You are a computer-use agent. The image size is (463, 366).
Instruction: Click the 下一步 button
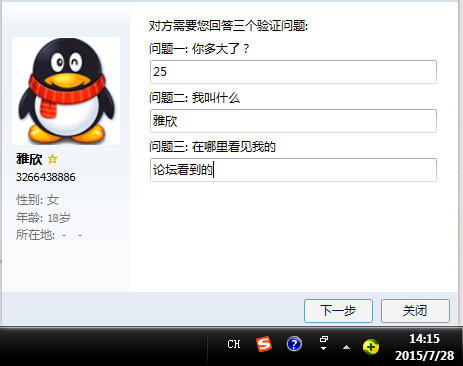tap(338, 311)
